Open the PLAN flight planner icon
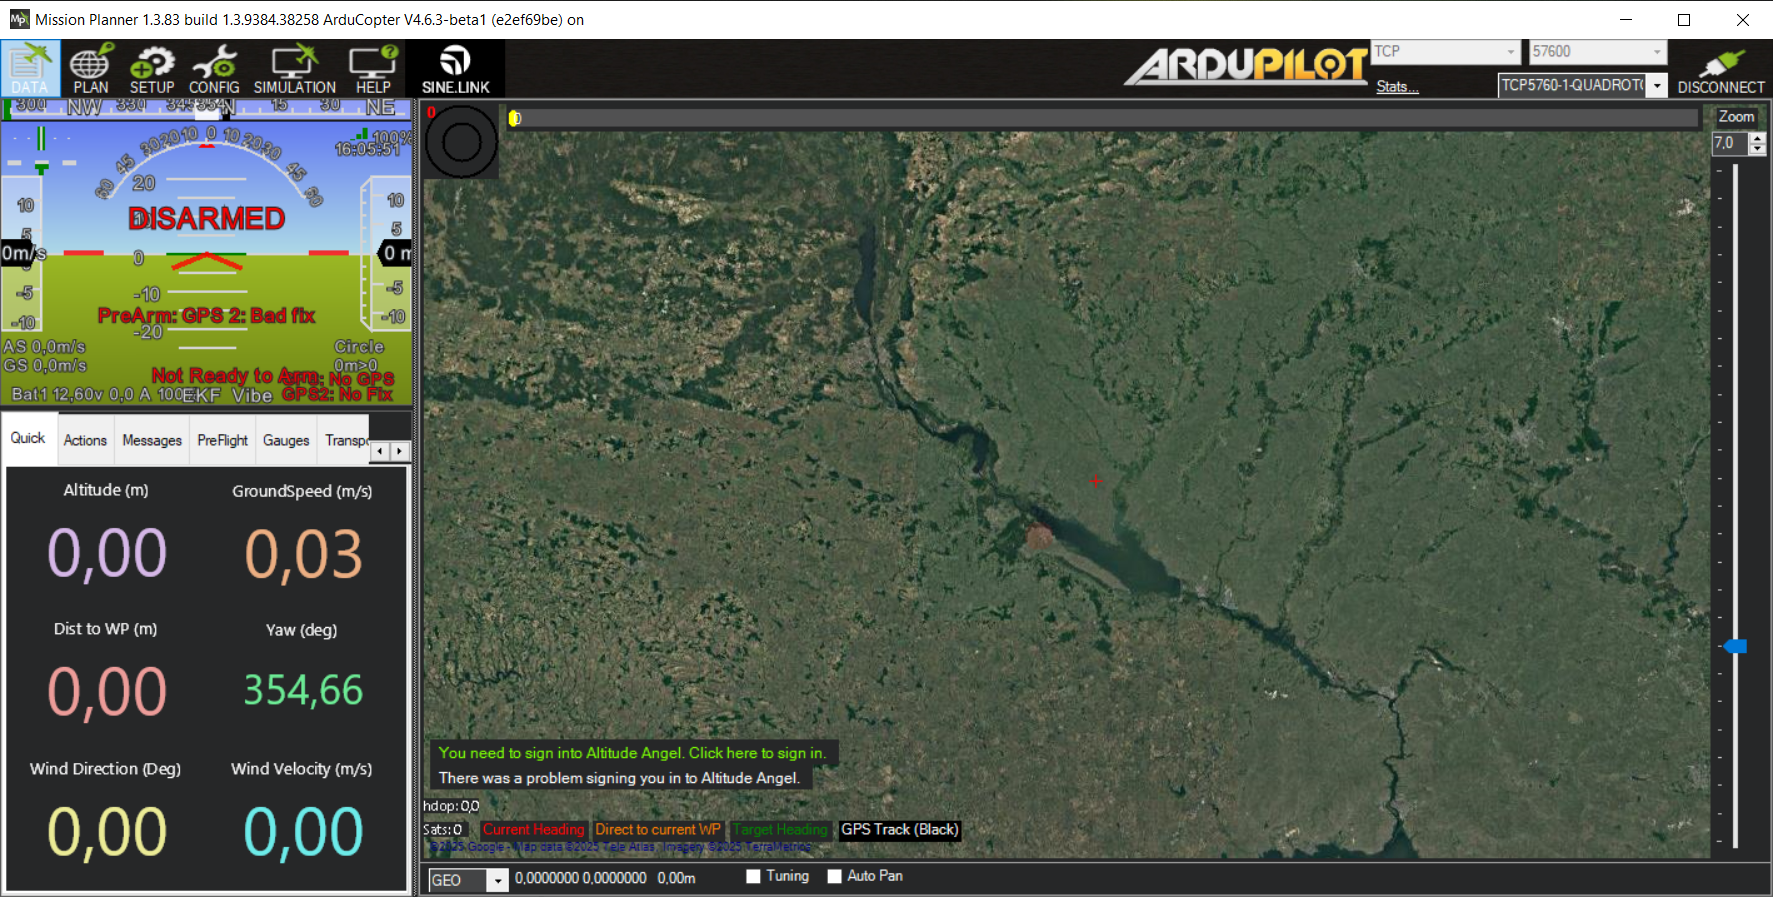The image size is (1773, 897). [x=90, y=69]
